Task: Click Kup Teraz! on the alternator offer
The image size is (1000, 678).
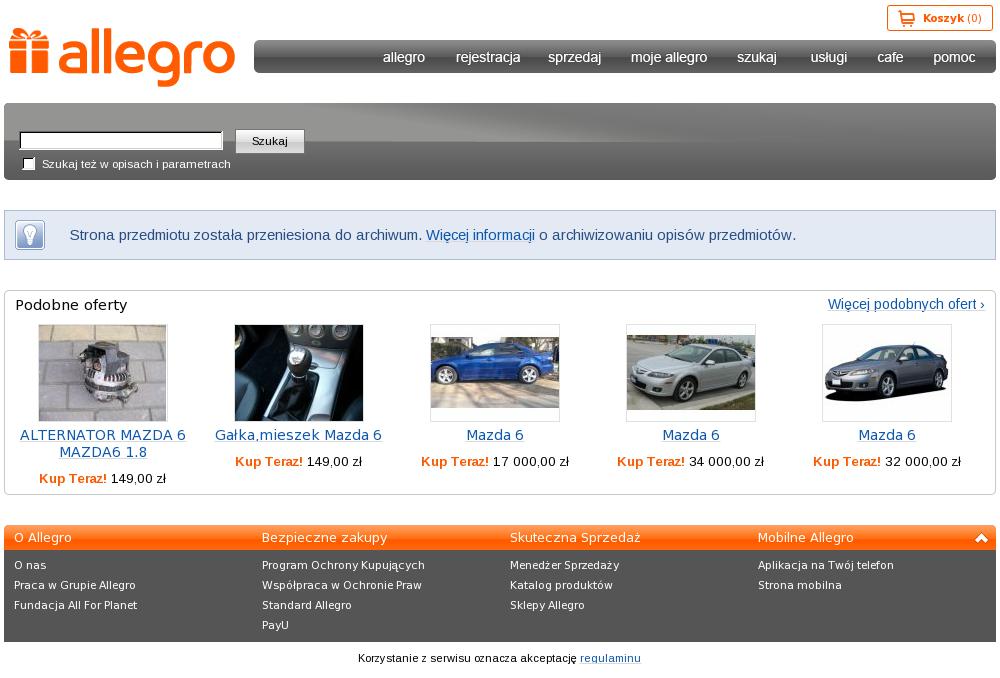Action: coord(73,478)
